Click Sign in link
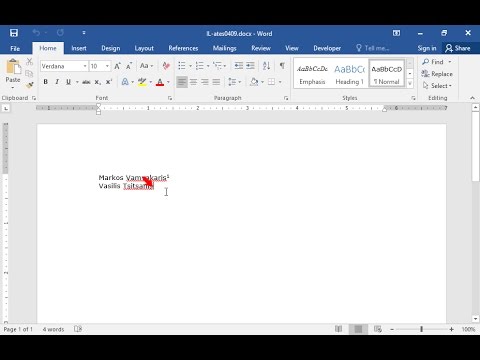480x360 pixels. click(x=427, y=48)
